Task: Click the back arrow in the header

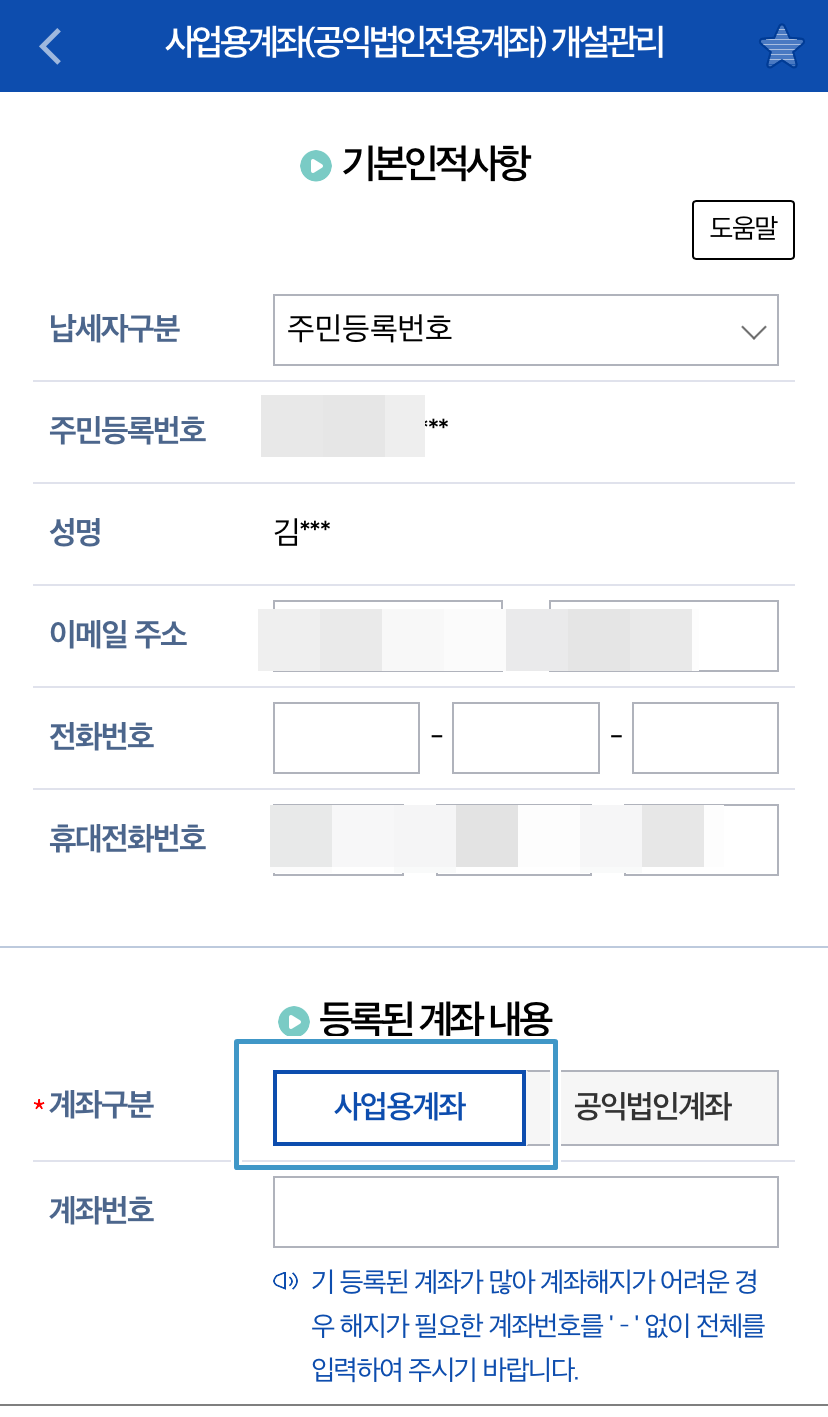Action: click(50, 46)
